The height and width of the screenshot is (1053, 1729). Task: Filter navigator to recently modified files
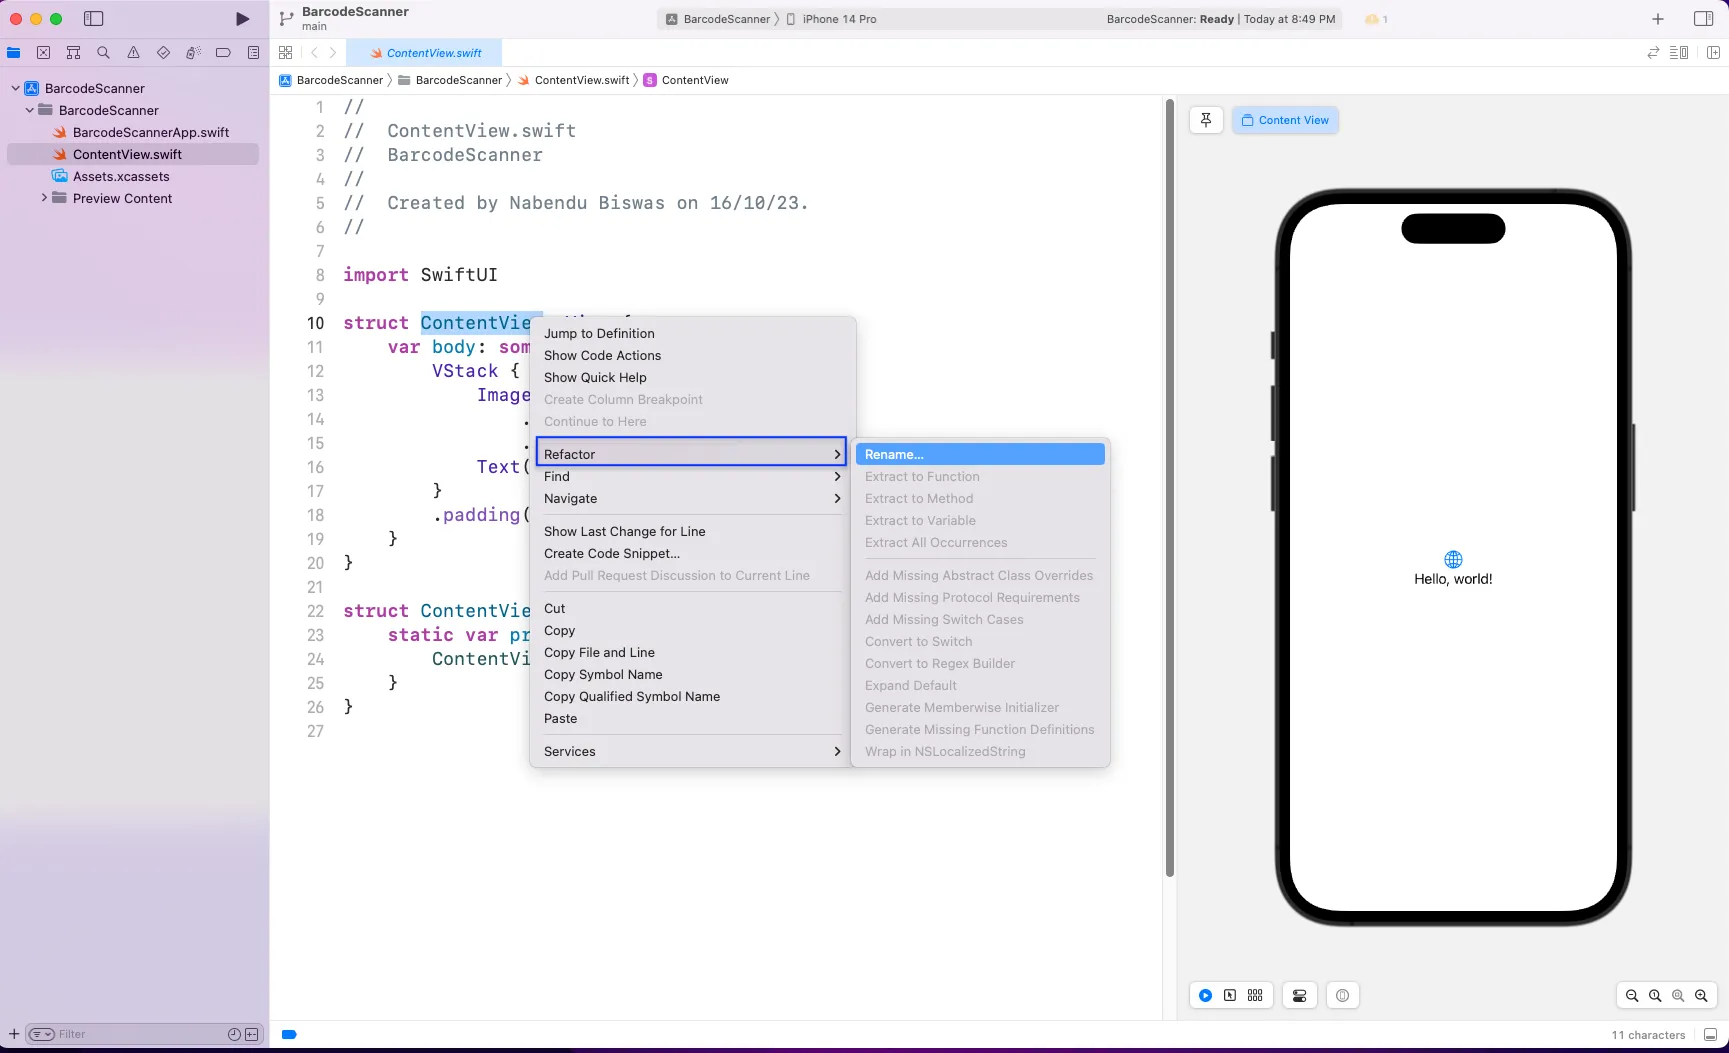(234, 1034)
